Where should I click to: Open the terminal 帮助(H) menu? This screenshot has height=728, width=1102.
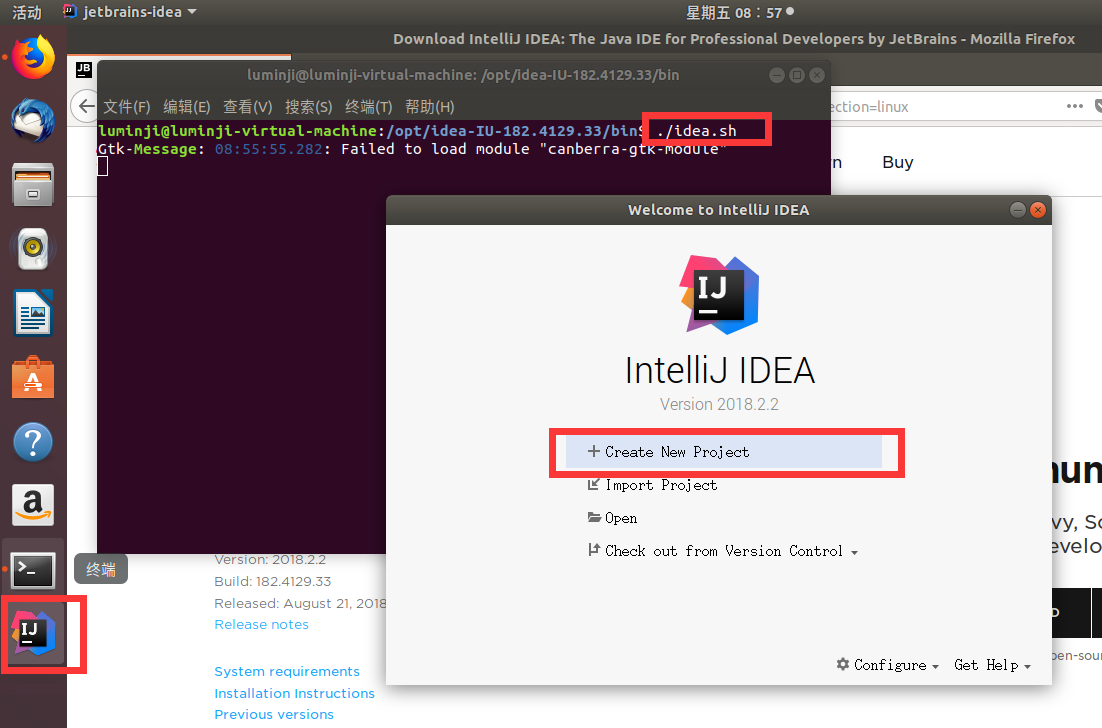pyautogui.click(x=430, y=107)
